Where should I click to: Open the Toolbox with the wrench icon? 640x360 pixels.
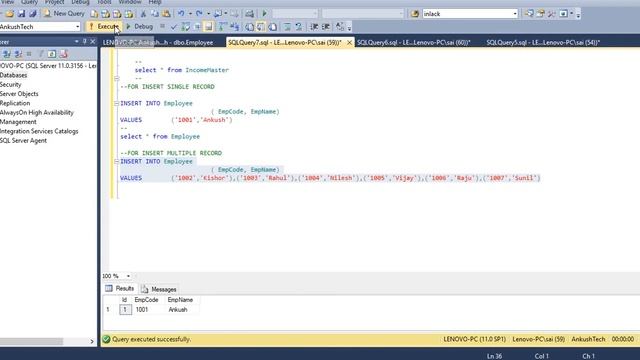pyautogui.click(x=551, y=14)
